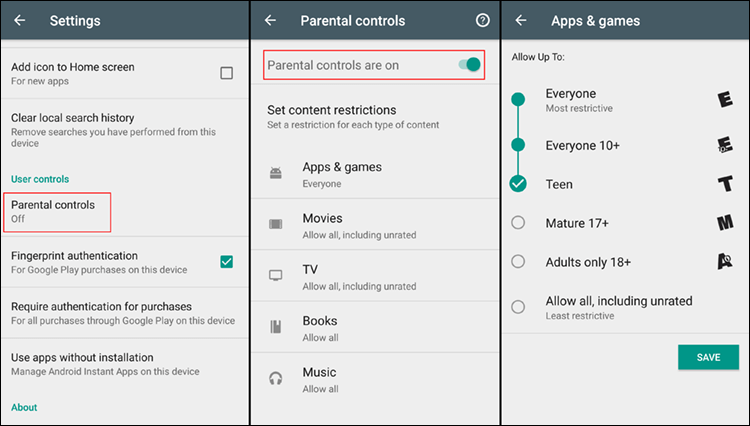Save the Apps & games restriction
This screenshot has width=750, height=426.
click(708, 357)
